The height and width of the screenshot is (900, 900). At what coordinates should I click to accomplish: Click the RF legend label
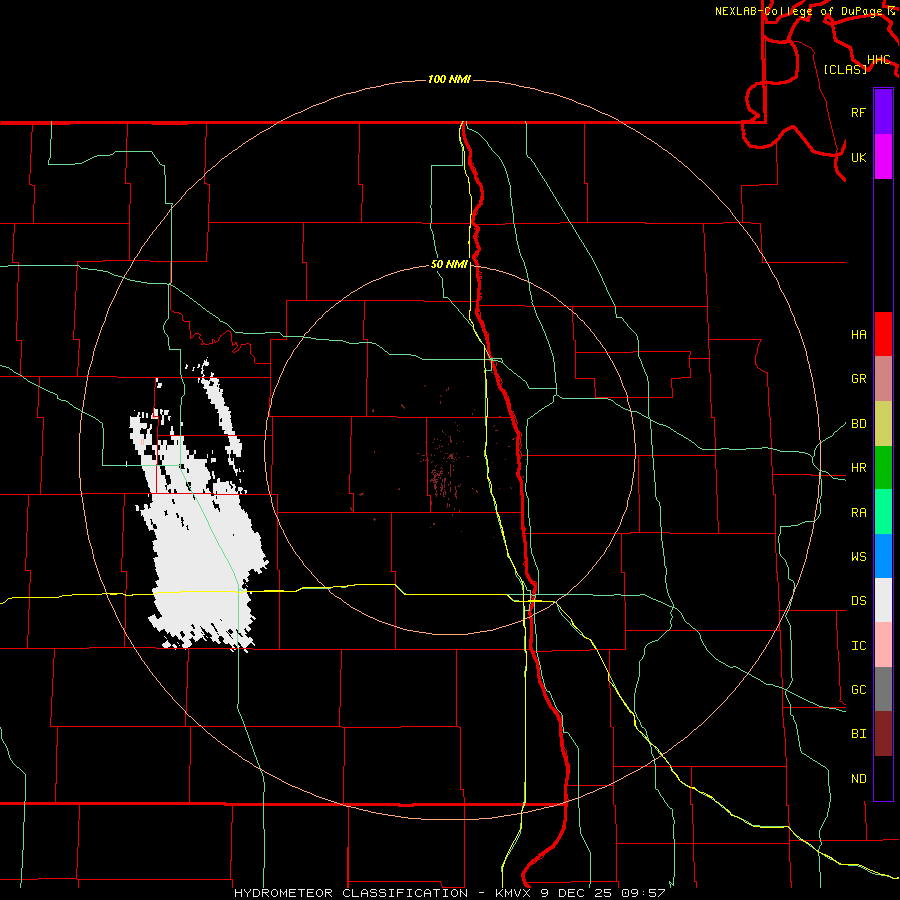point(858,112)
